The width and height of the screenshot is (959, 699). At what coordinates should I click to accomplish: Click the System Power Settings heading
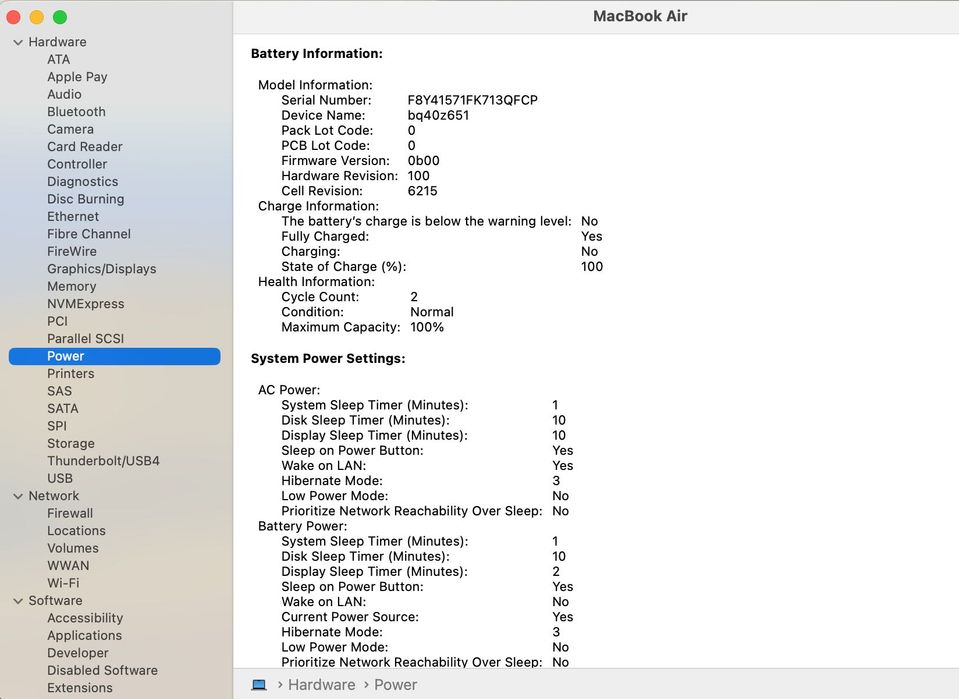pyautogui.click(x=328, y=358)
